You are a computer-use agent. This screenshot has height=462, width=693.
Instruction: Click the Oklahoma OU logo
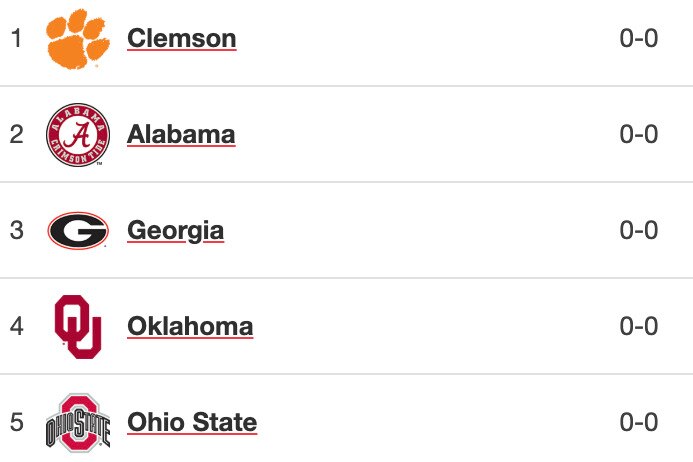click(x=78, y=326)
